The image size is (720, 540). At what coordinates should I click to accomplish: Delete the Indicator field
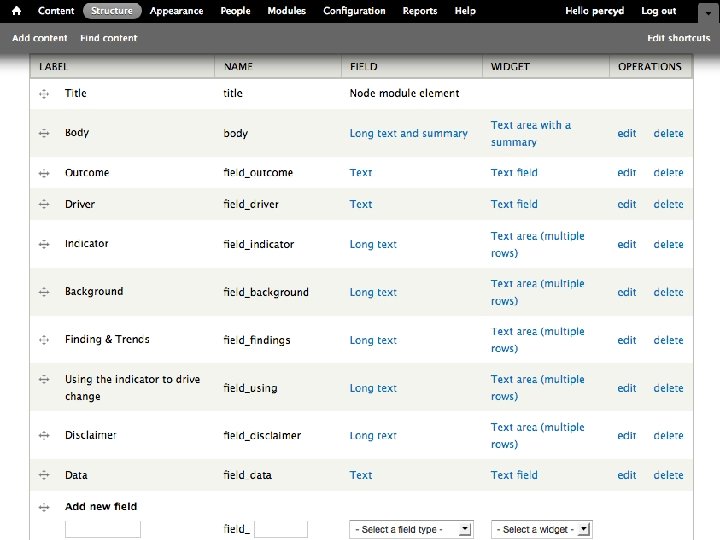pyautogui.click(x=669, y=244)
